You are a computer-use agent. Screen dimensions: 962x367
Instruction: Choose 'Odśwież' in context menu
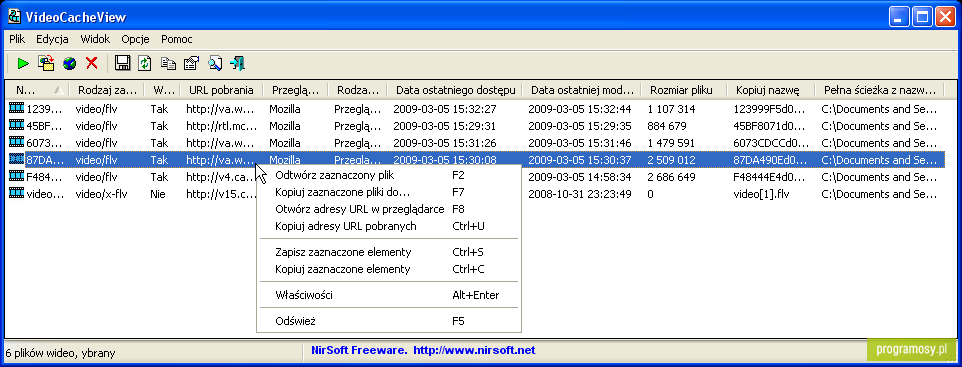[x=388, y=321]
